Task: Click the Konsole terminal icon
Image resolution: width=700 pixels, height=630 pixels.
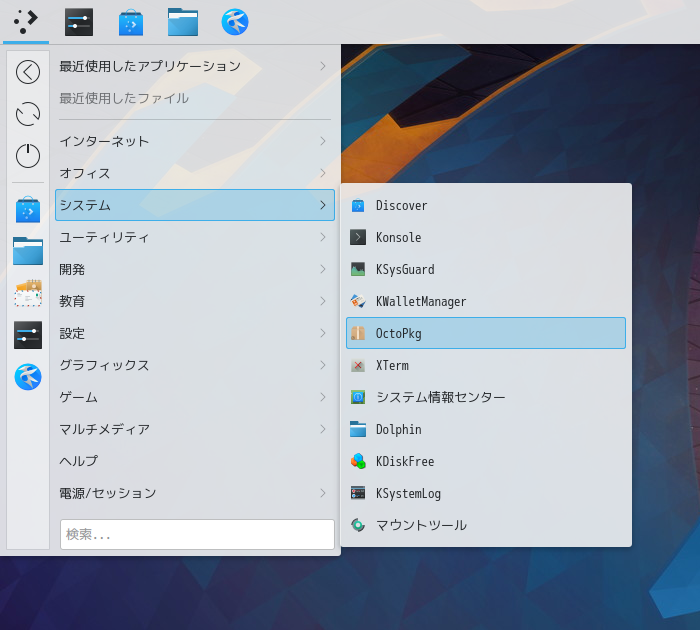Action: click(x=358, y=238)
